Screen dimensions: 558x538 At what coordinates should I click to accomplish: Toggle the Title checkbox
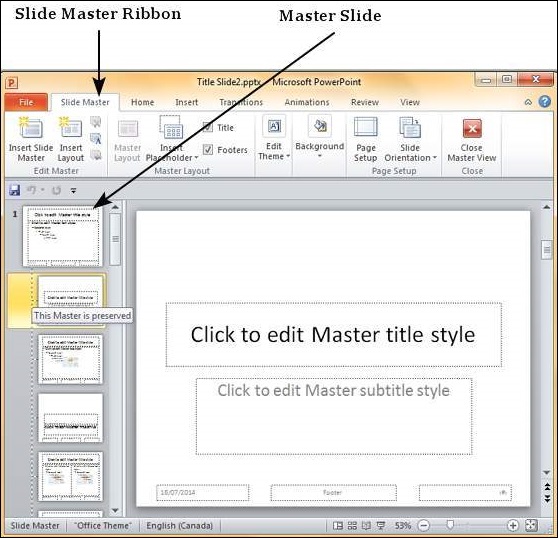(207, 127)
